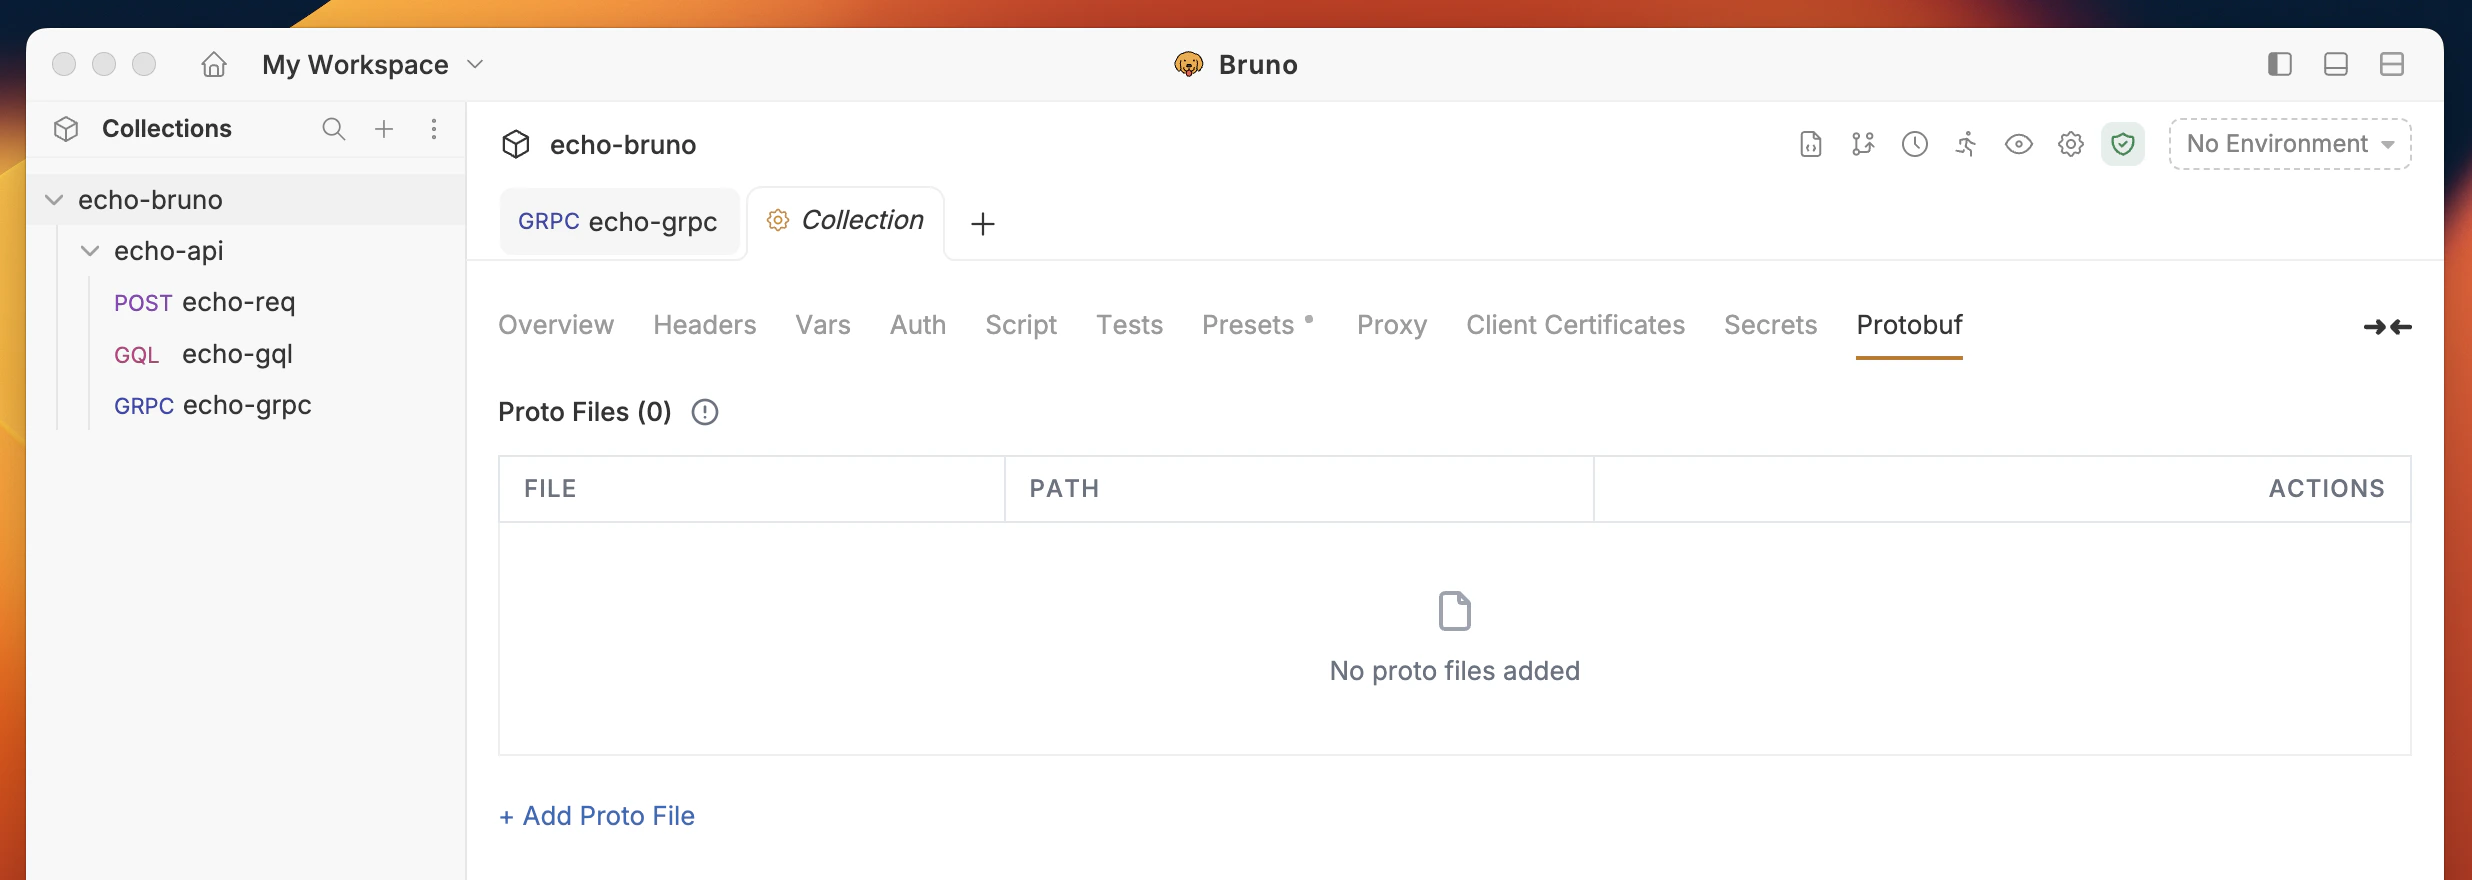2472x880 pixels.
Task: Open the Tests settings tab
Action: tap(1130, 325)
